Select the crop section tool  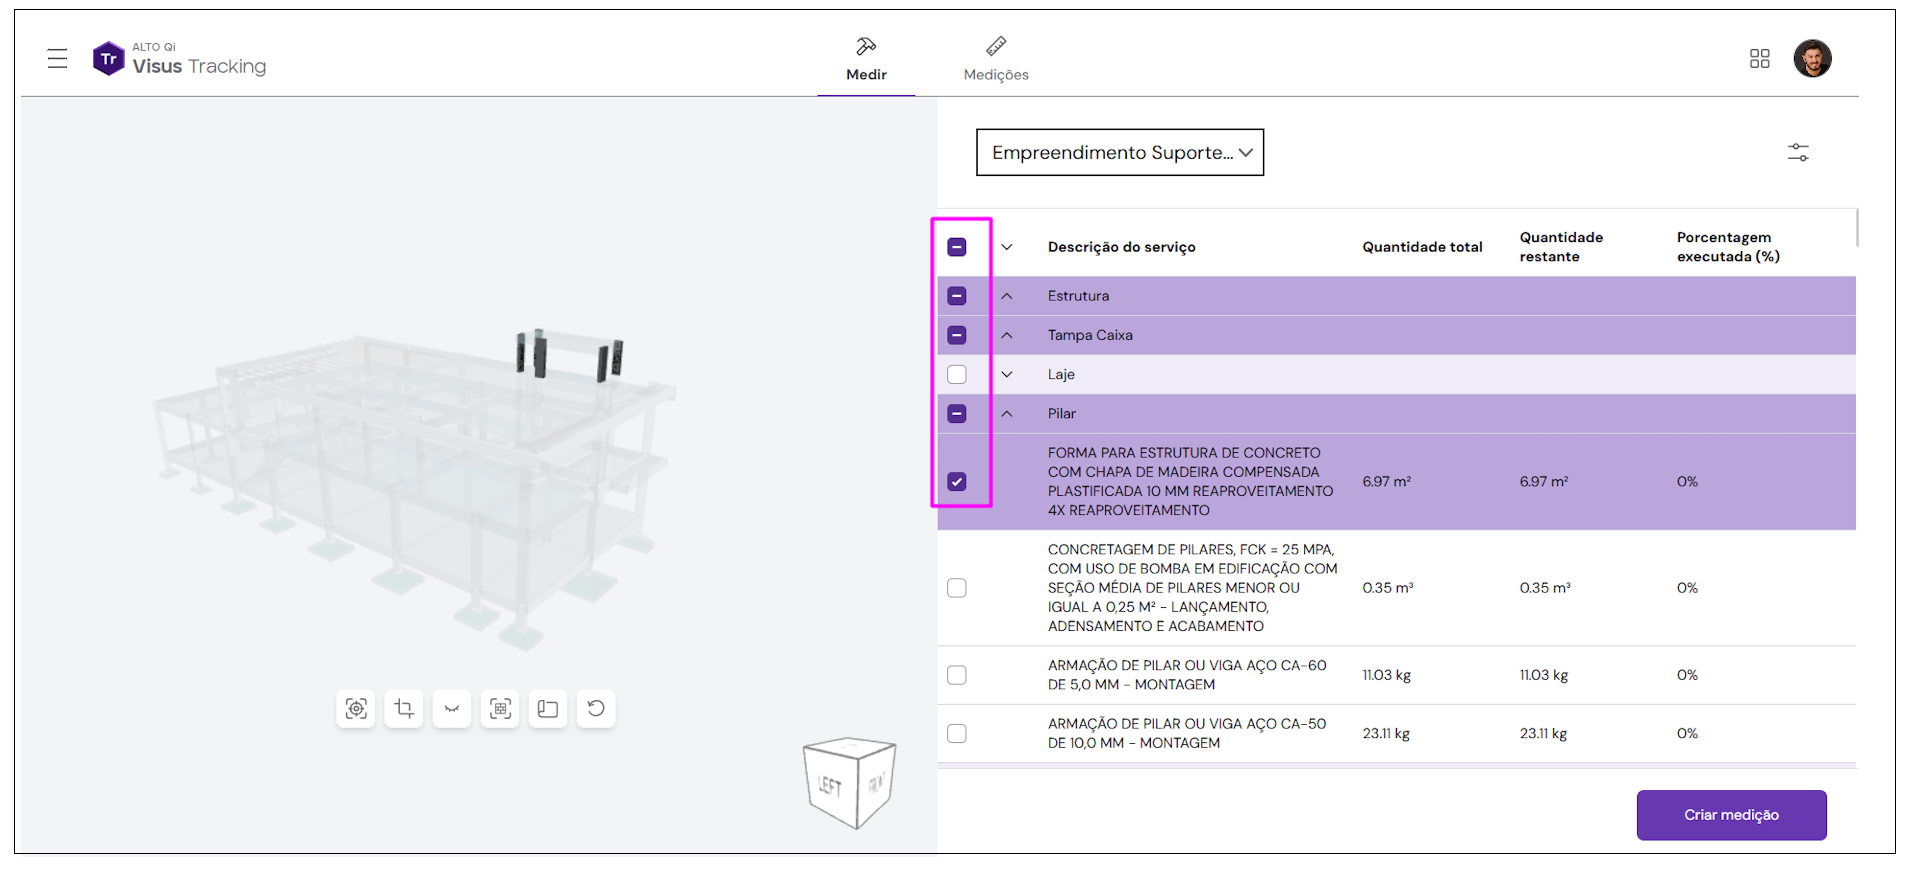(404, 709)
